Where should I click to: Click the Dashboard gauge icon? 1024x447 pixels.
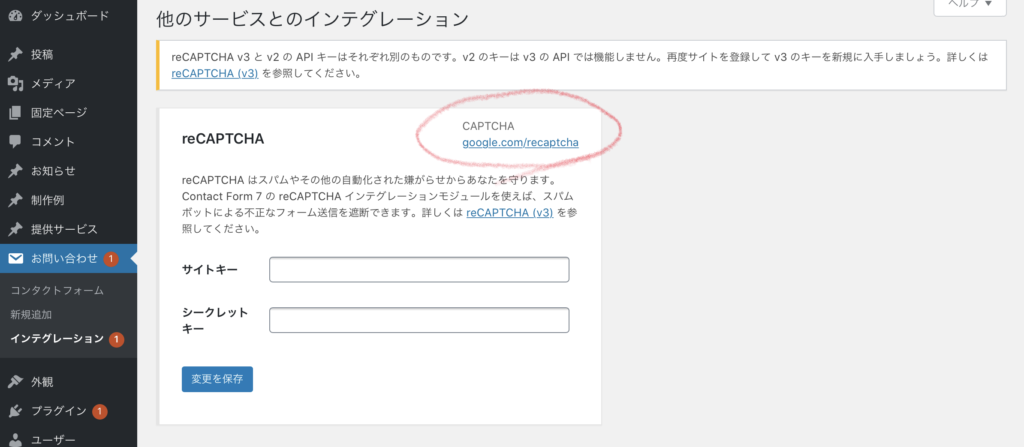(x=16, y=14)
